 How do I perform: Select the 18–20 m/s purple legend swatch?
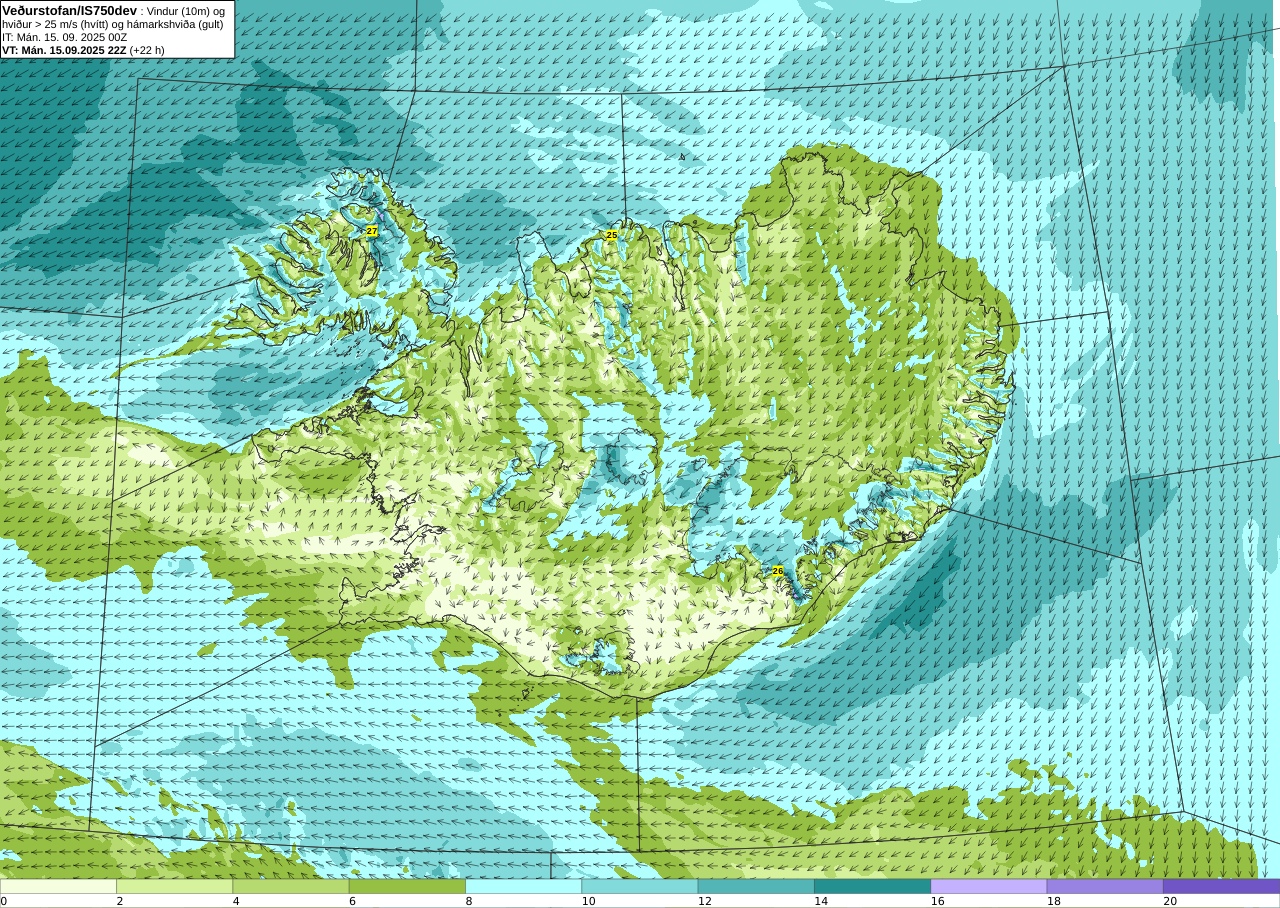click(x=1105, y=886)
